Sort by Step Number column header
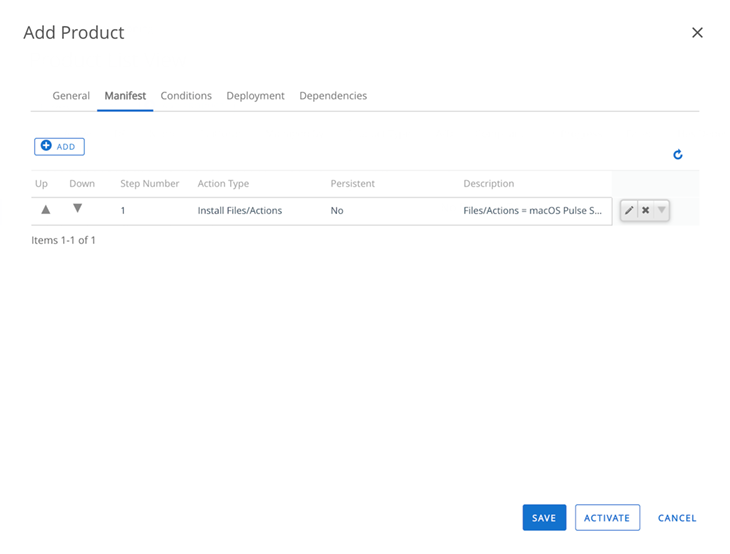This screenshot has width=730, height=554. [x=150, y=184]
